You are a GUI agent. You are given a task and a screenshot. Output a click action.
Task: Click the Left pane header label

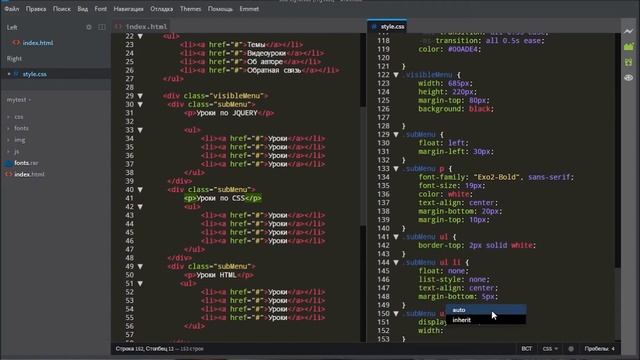(x=12, y=27)
